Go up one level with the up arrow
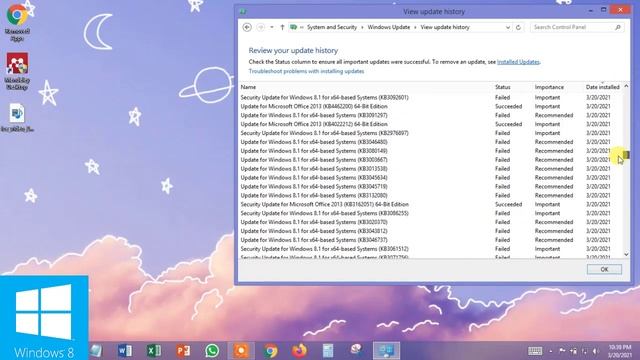Screen dimensions: 640x360 tap(282, 27)
